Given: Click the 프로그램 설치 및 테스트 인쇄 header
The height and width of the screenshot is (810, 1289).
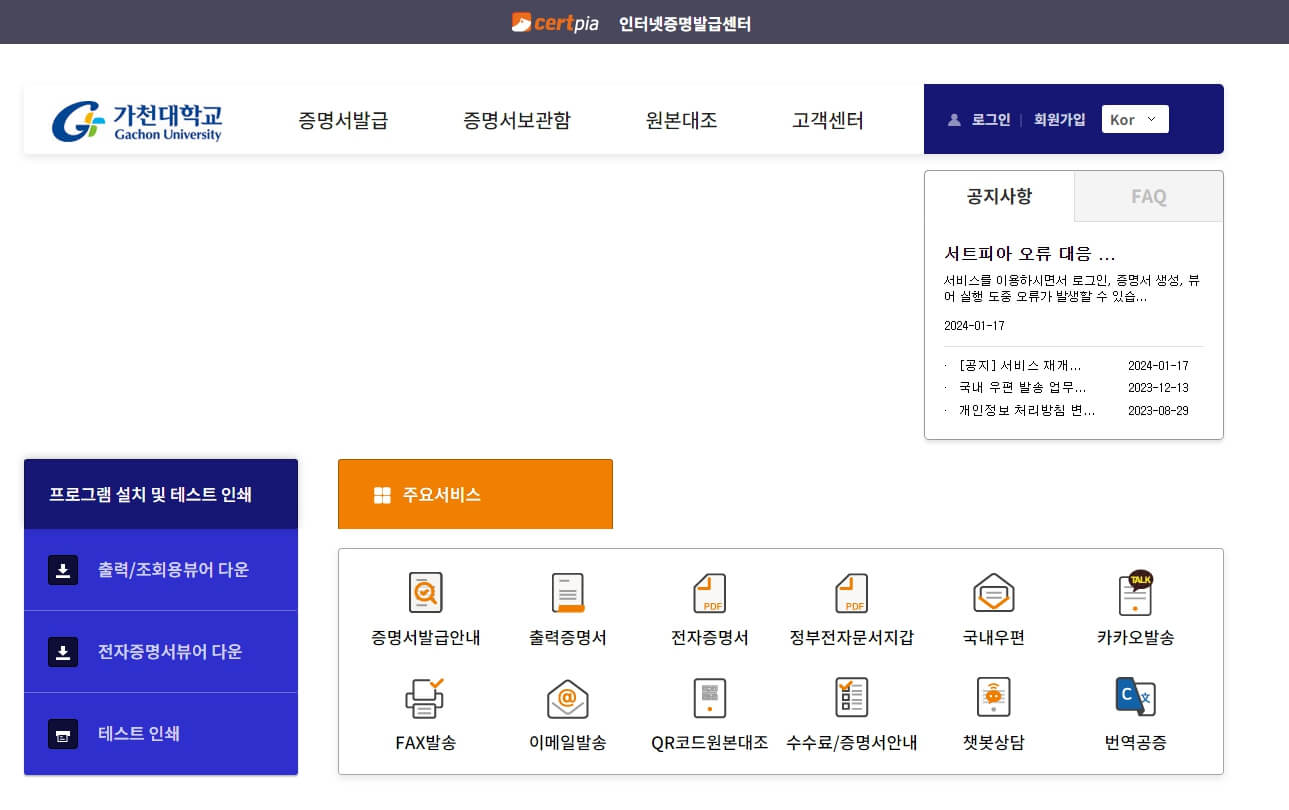Looking at the screenshot, I should click(x=161, y=494).
